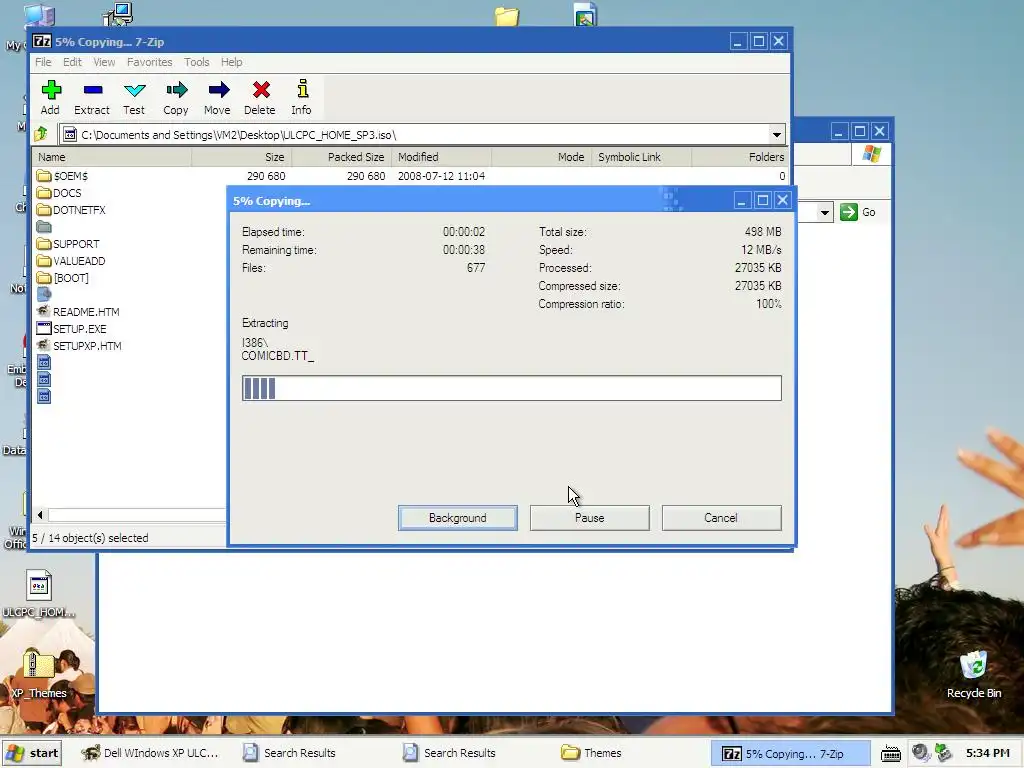Select the [BOOT] folder
Image resolution: width=1024 pixels, height=768 pixels.
(63, 278)
